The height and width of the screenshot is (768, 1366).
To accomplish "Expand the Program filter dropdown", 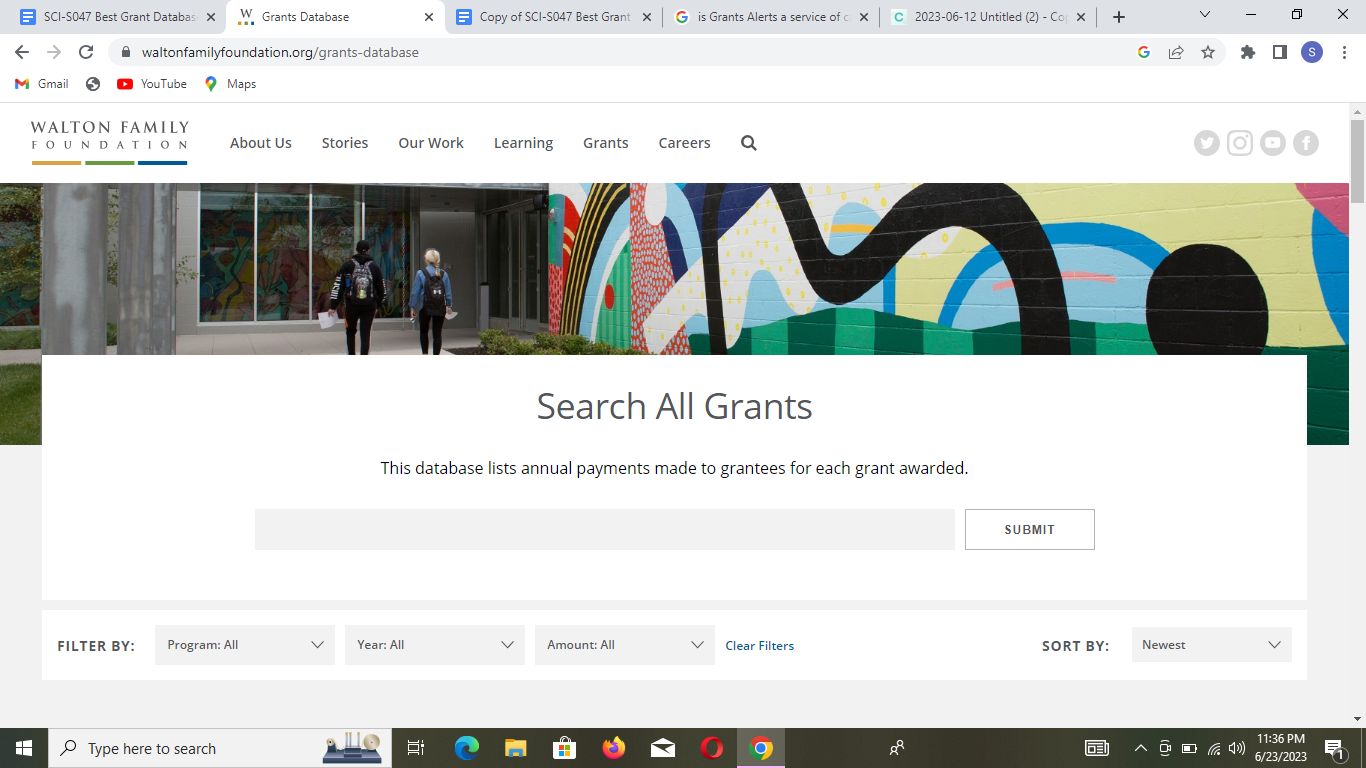I will pyautogui.click(x=244, y=645).
